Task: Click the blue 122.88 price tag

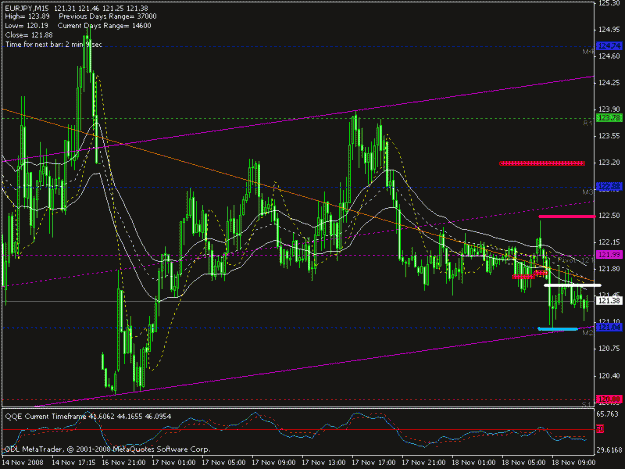Action: coord(609,186)
